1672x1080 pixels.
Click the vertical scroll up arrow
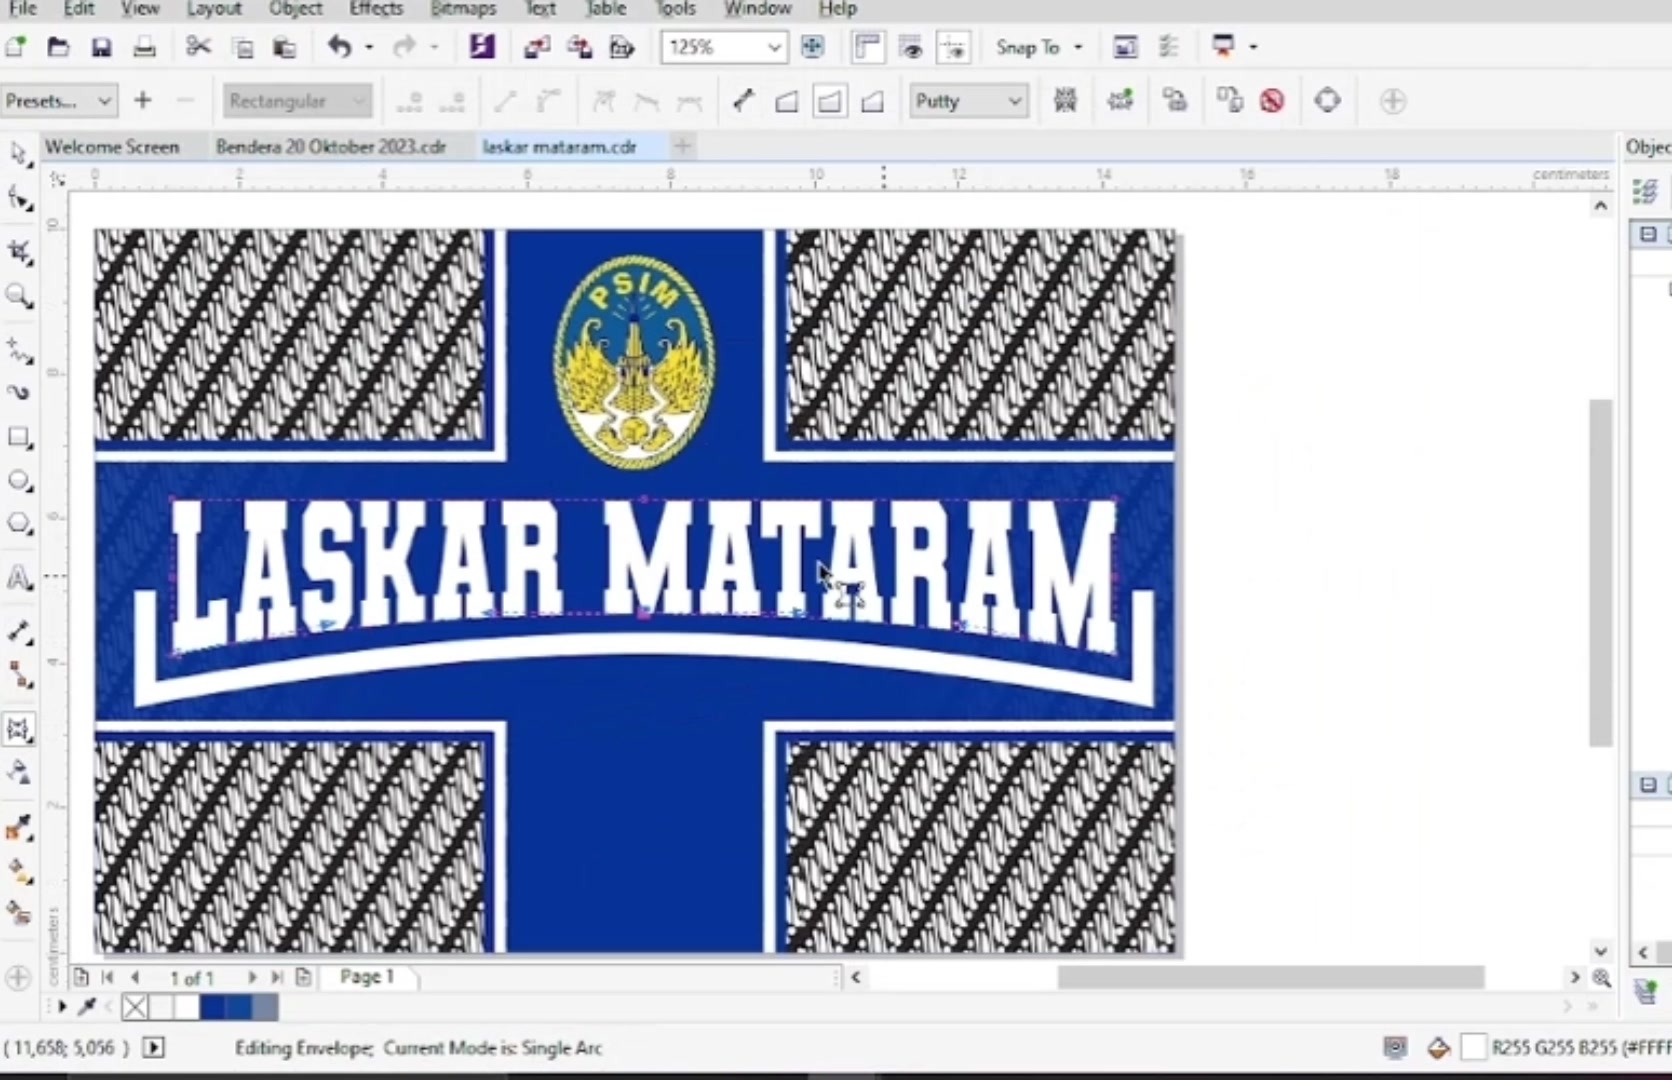(x=1601, y=206)
